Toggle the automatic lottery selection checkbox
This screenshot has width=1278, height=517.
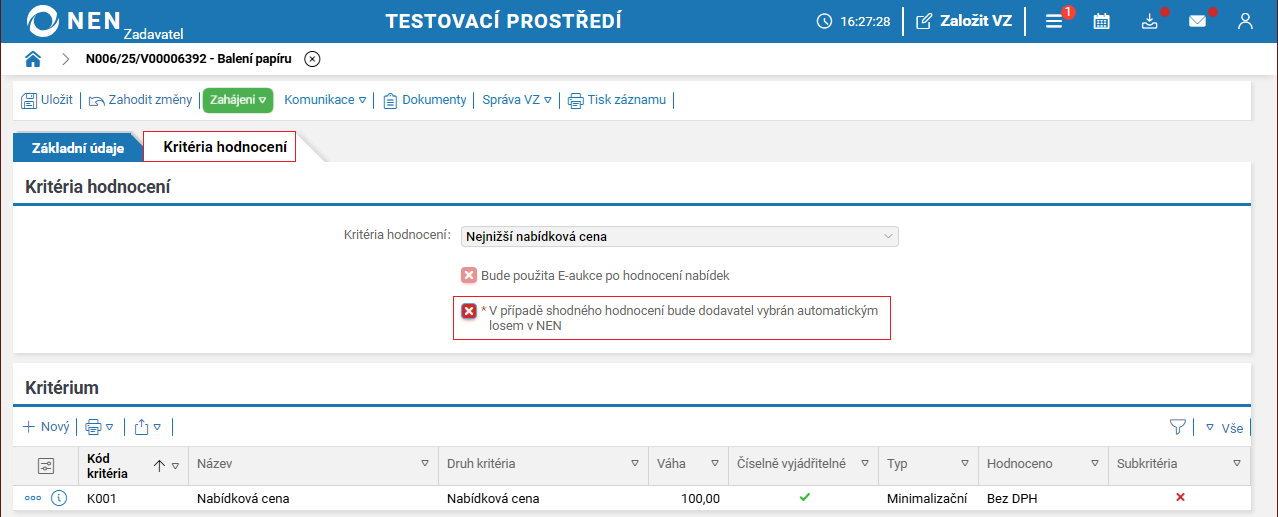coord(468,311)
